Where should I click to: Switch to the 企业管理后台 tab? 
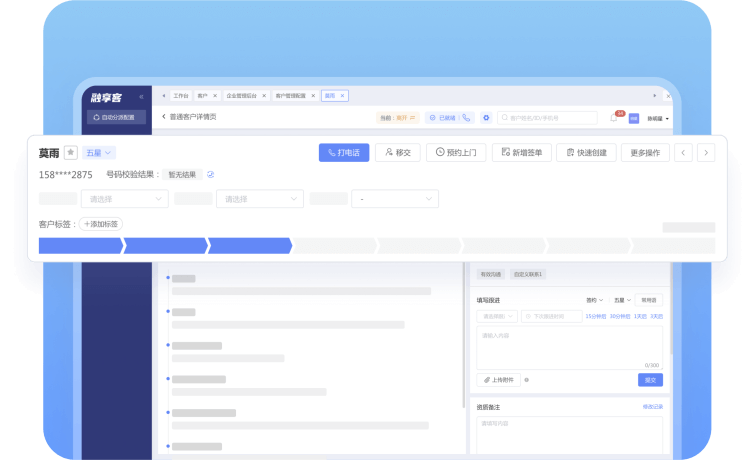coord(241,96)
